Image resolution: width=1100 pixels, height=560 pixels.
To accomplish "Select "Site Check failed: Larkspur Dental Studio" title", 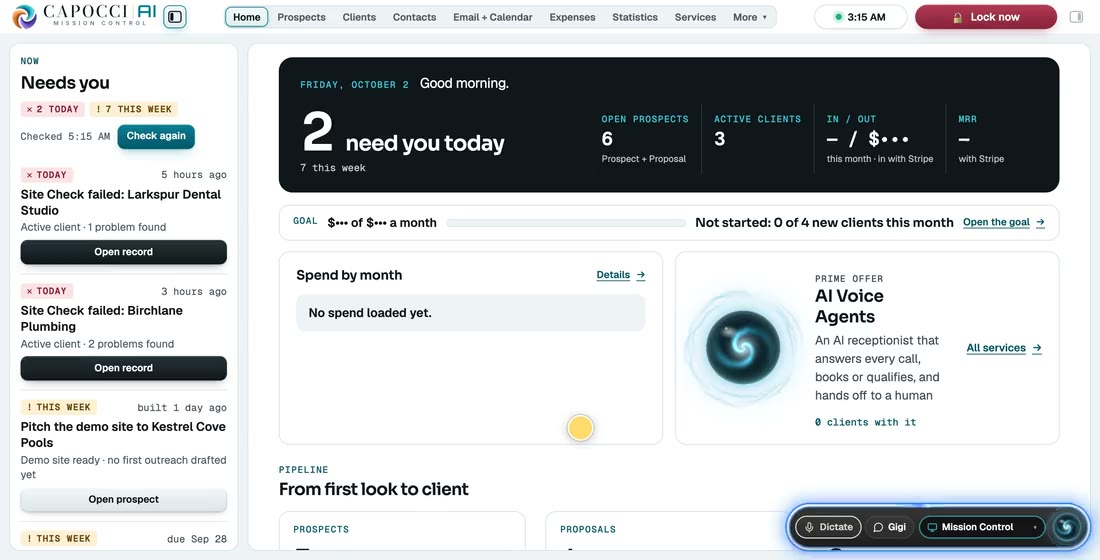I will (x=121, y=202).
